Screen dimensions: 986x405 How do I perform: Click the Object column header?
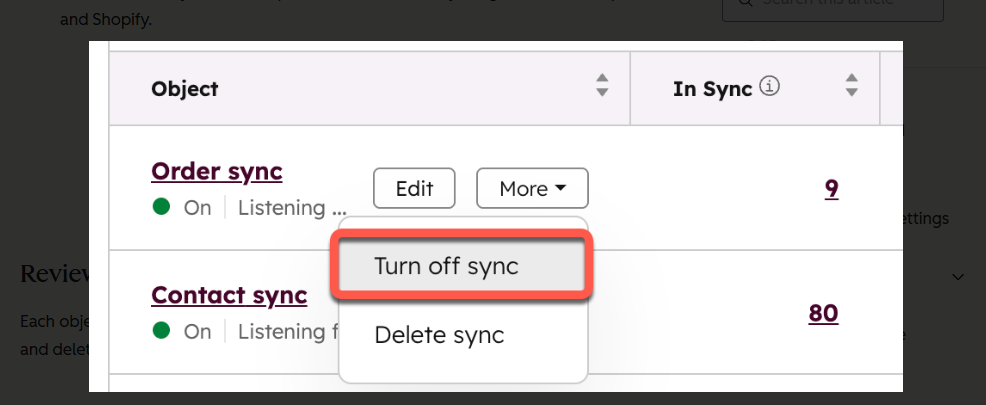(x=184, y=89)
